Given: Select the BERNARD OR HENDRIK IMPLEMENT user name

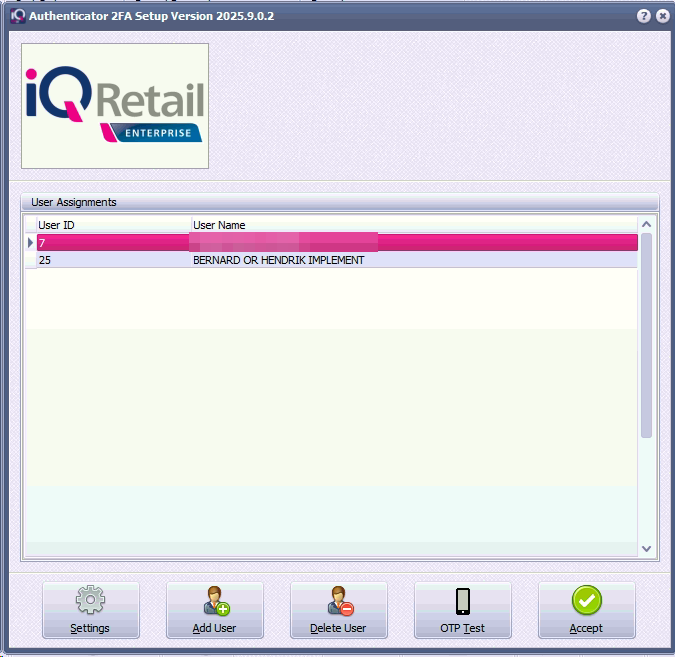Looking at the screenshot, I should coord(278,260).
